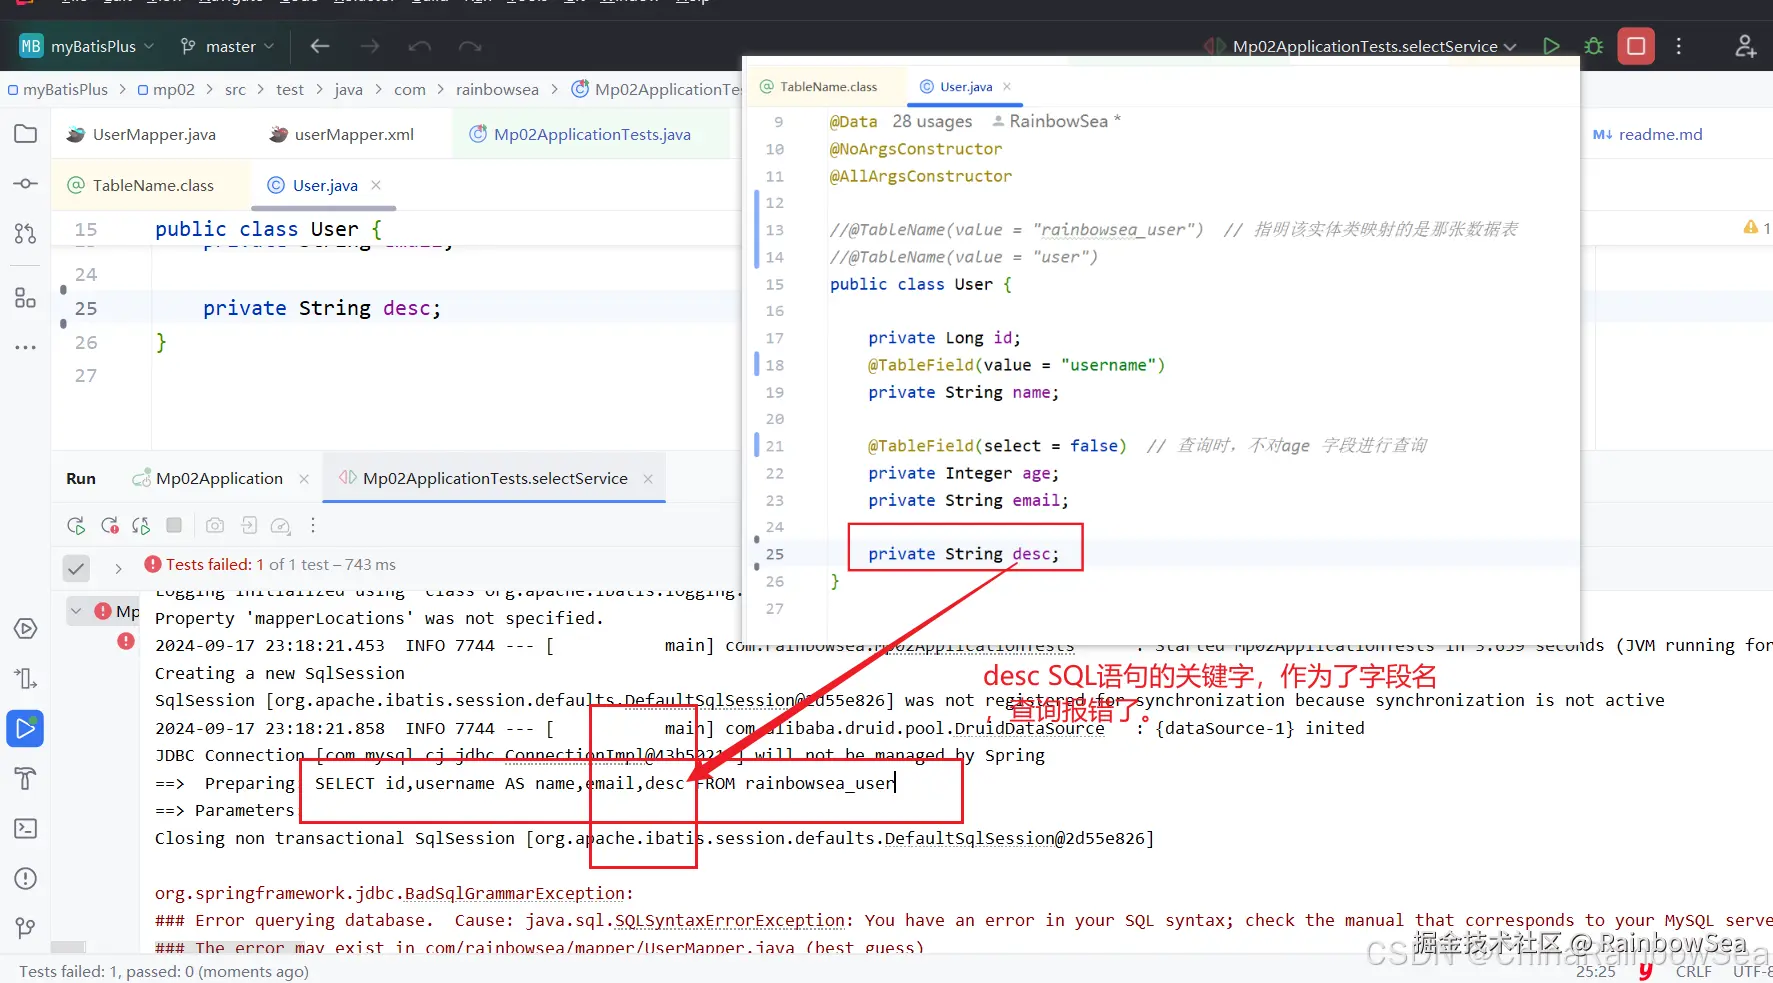Open the master branch dropdown

(x=227, y=46)
